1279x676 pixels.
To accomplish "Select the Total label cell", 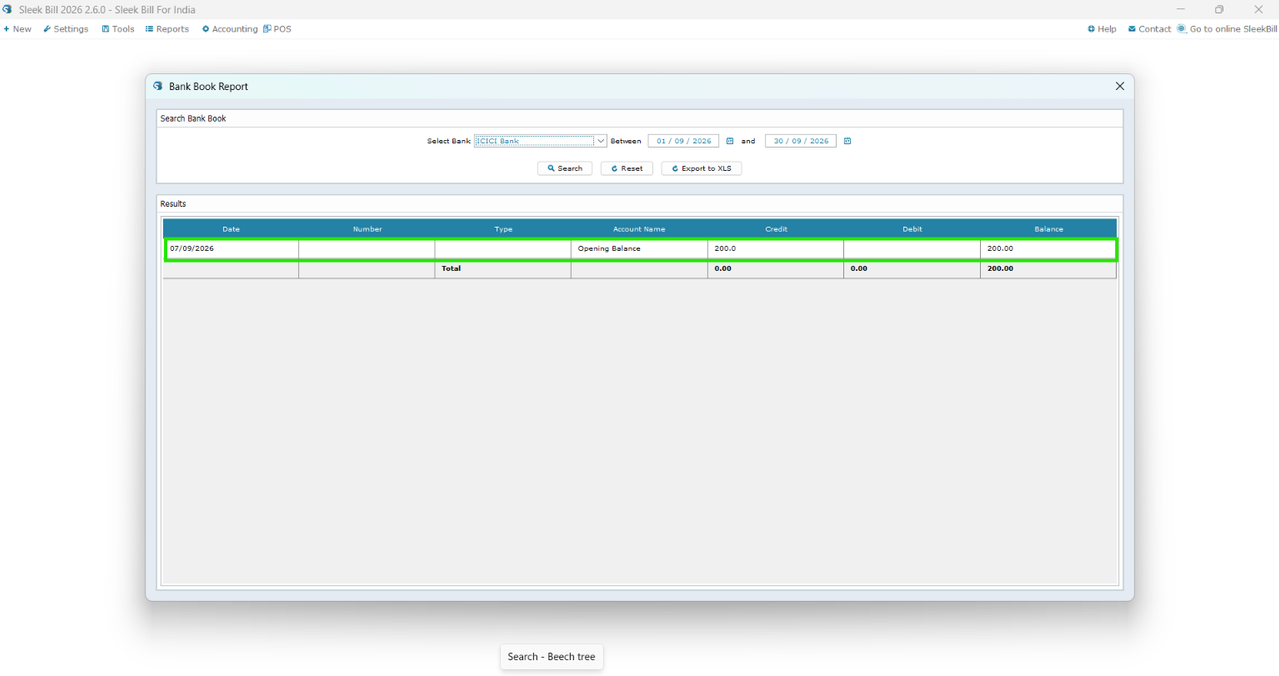I will tap(503, 269).
